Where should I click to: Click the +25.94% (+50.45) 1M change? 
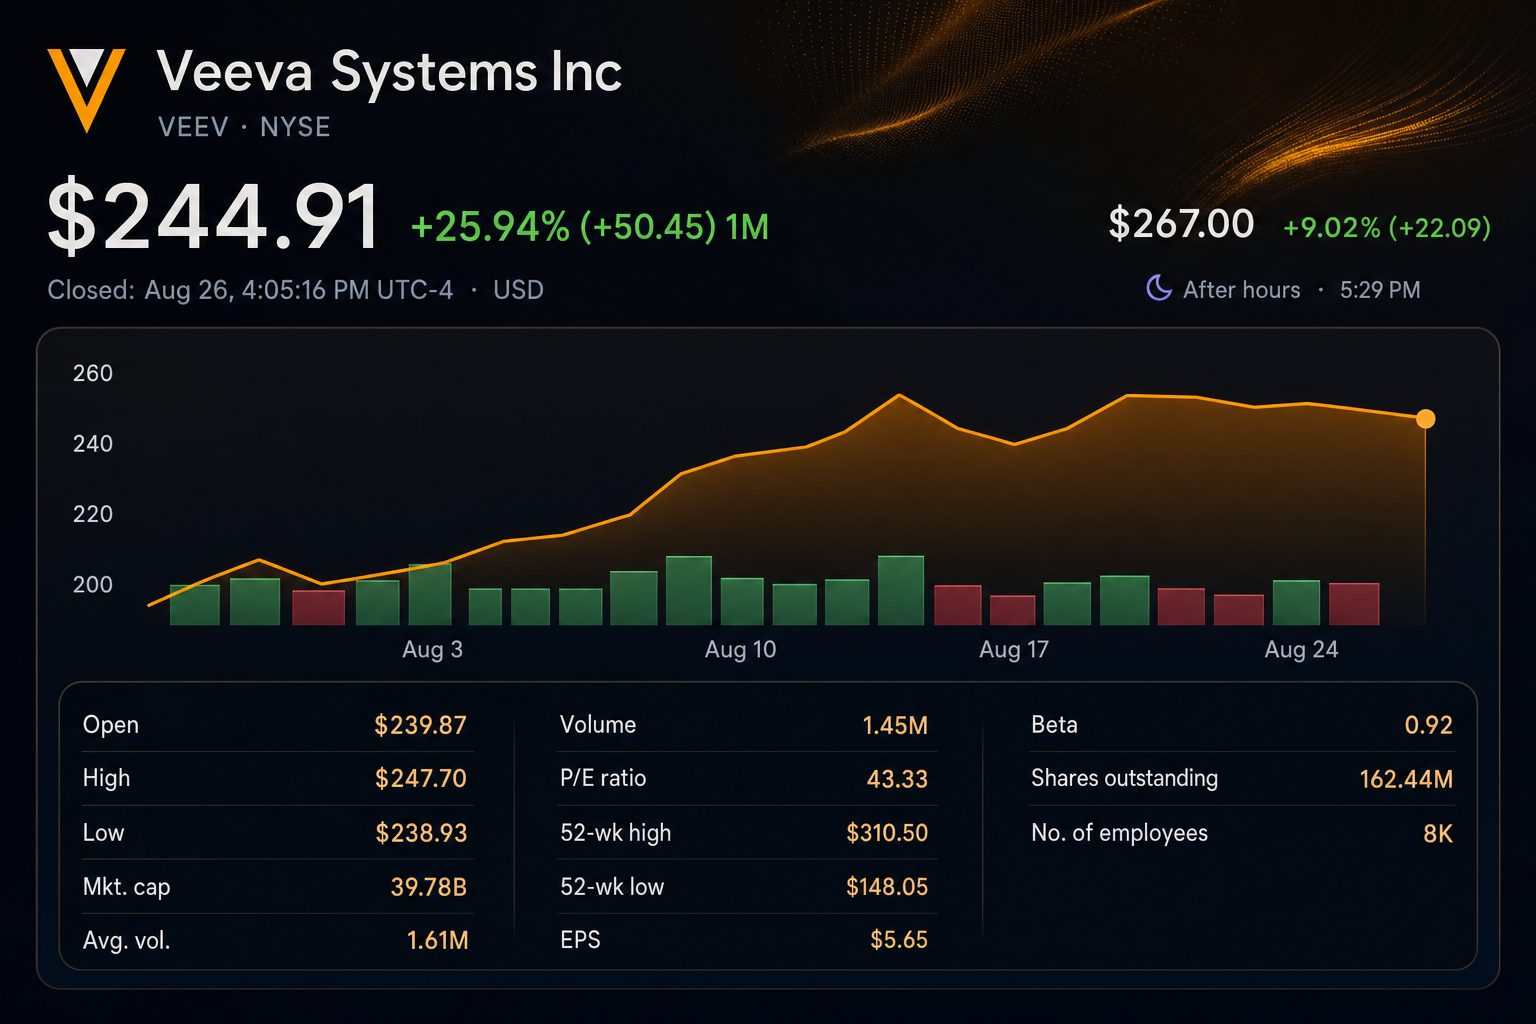(590, 227)
